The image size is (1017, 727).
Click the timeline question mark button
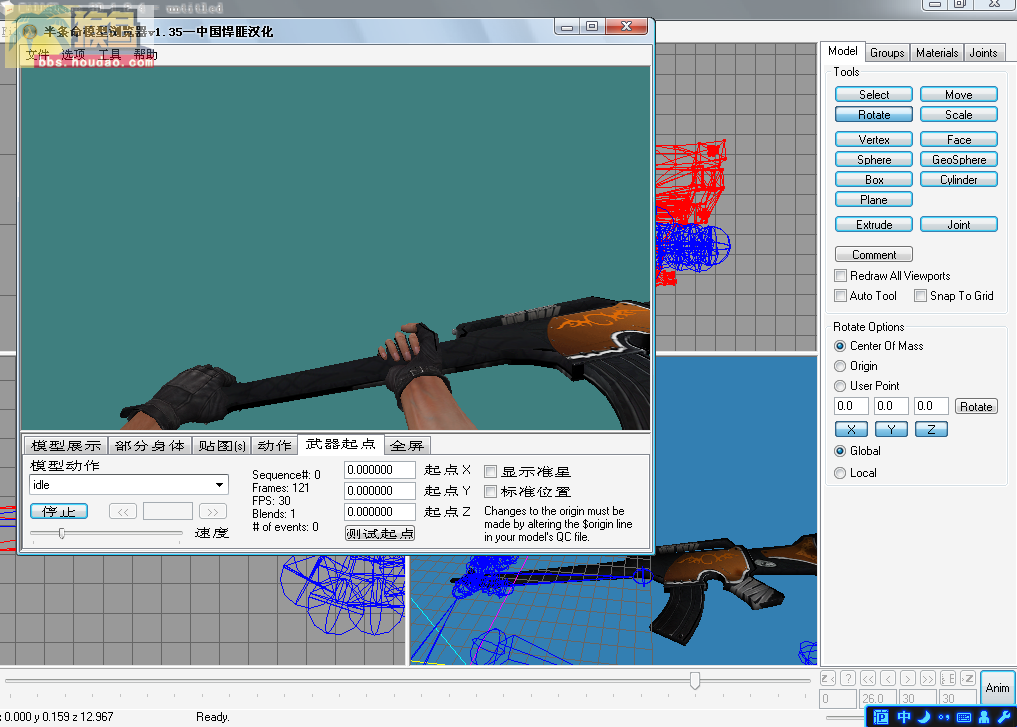point(848,679)
